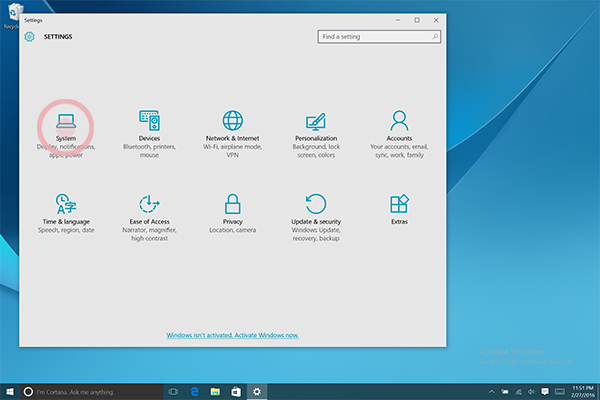Open the Windows Start button

[10, 392]
